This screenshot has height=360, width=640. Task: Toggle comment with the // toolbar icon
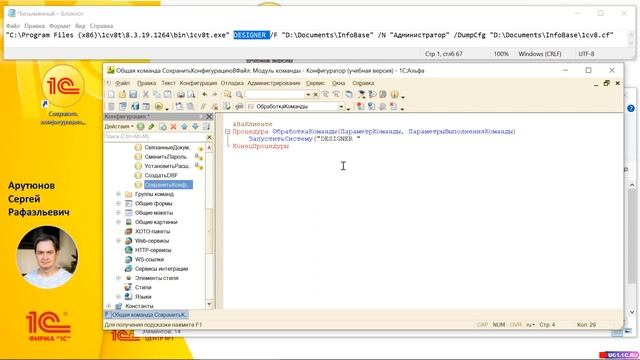click(202, 107)
